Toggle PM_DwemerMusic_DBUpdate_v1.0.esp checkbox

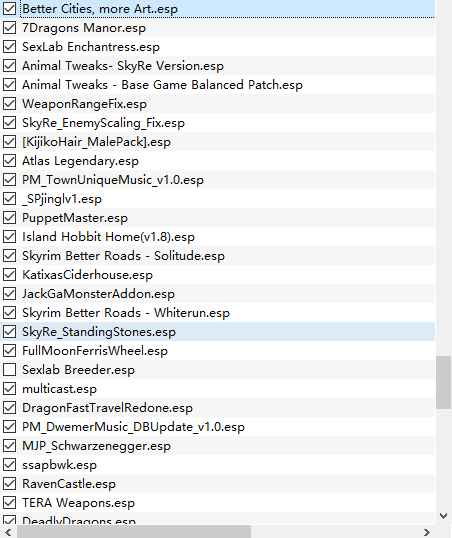(x=9, y=426)
